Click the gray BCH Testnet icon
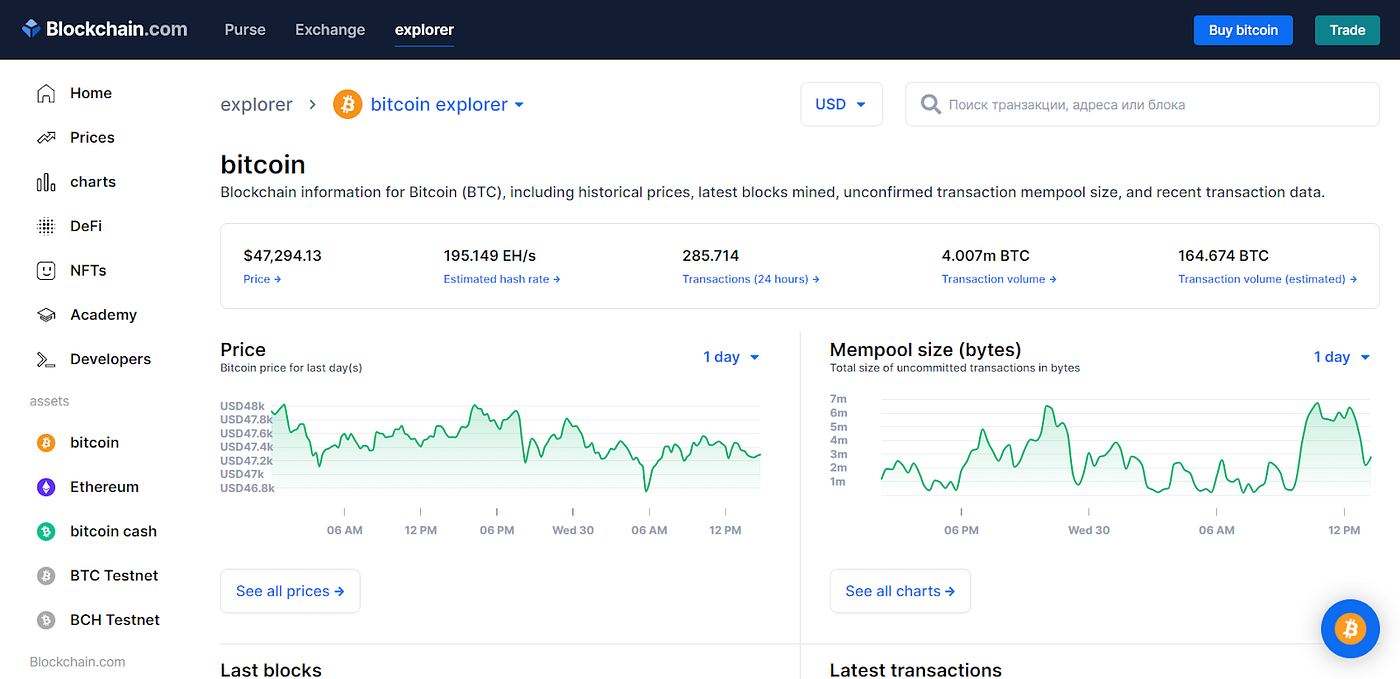Screen dimensions: 1400x679 click(x=46, y=620)
